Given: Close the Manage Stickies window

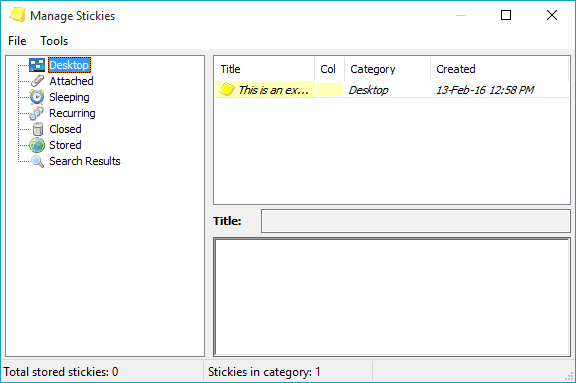Looking at the screenshot, I should point(552,15).
